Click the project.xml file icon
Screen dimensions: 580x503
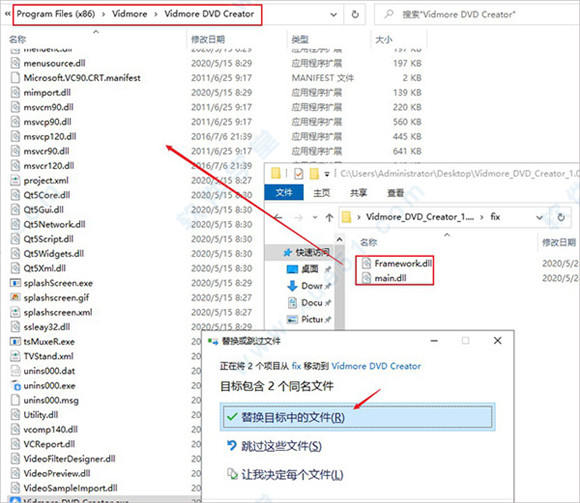pos(15,180)
